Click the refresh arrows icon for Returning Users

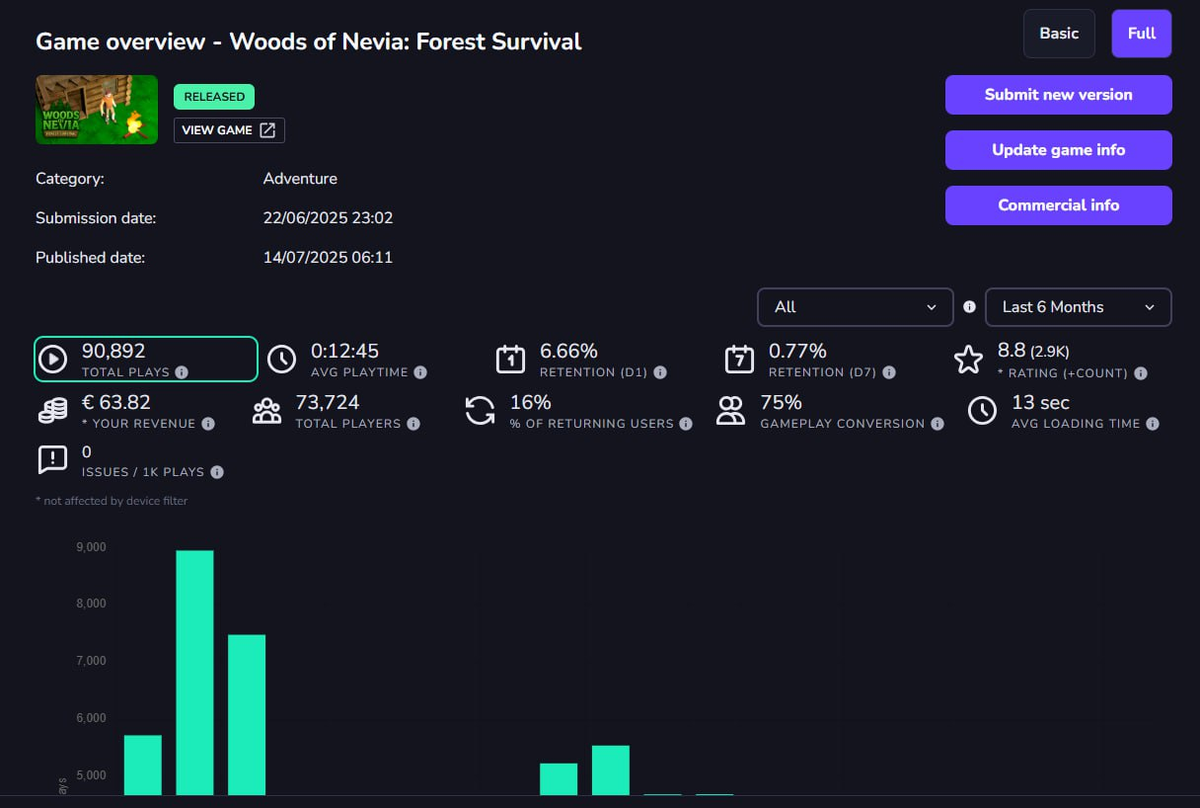[x=480, y=411]
